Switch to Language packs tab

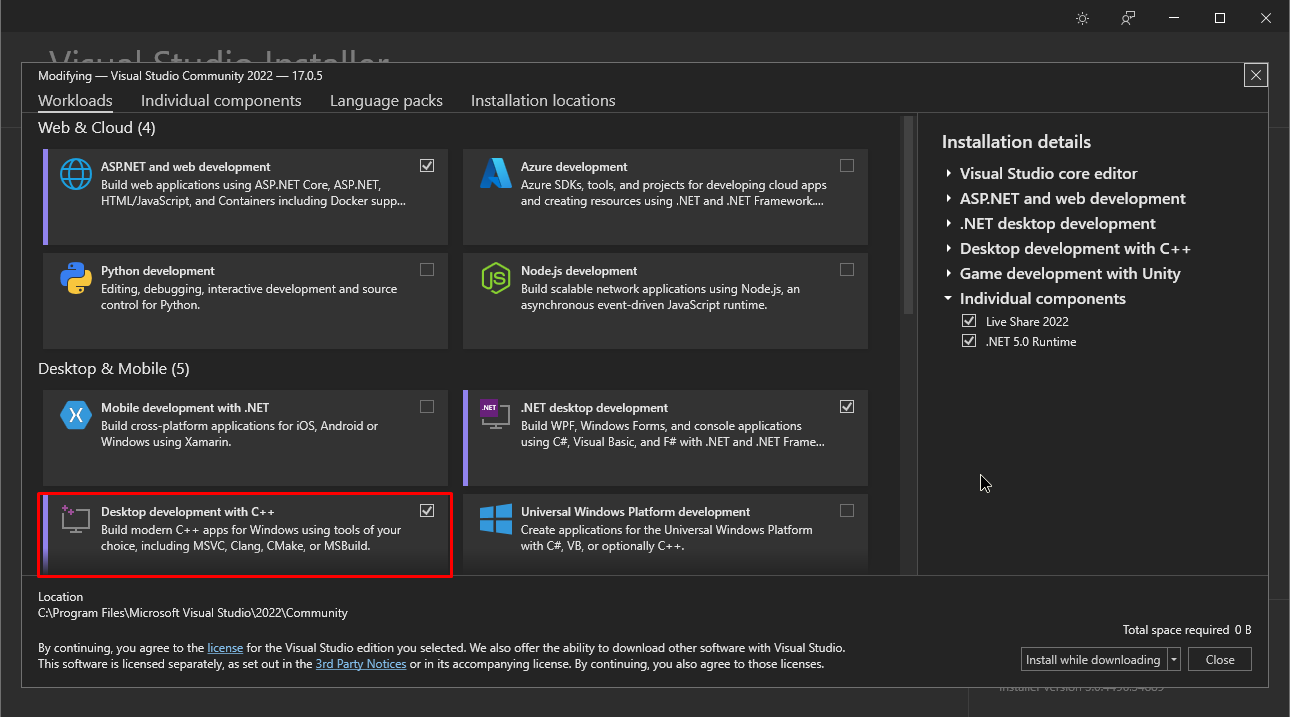coord(386,101)
